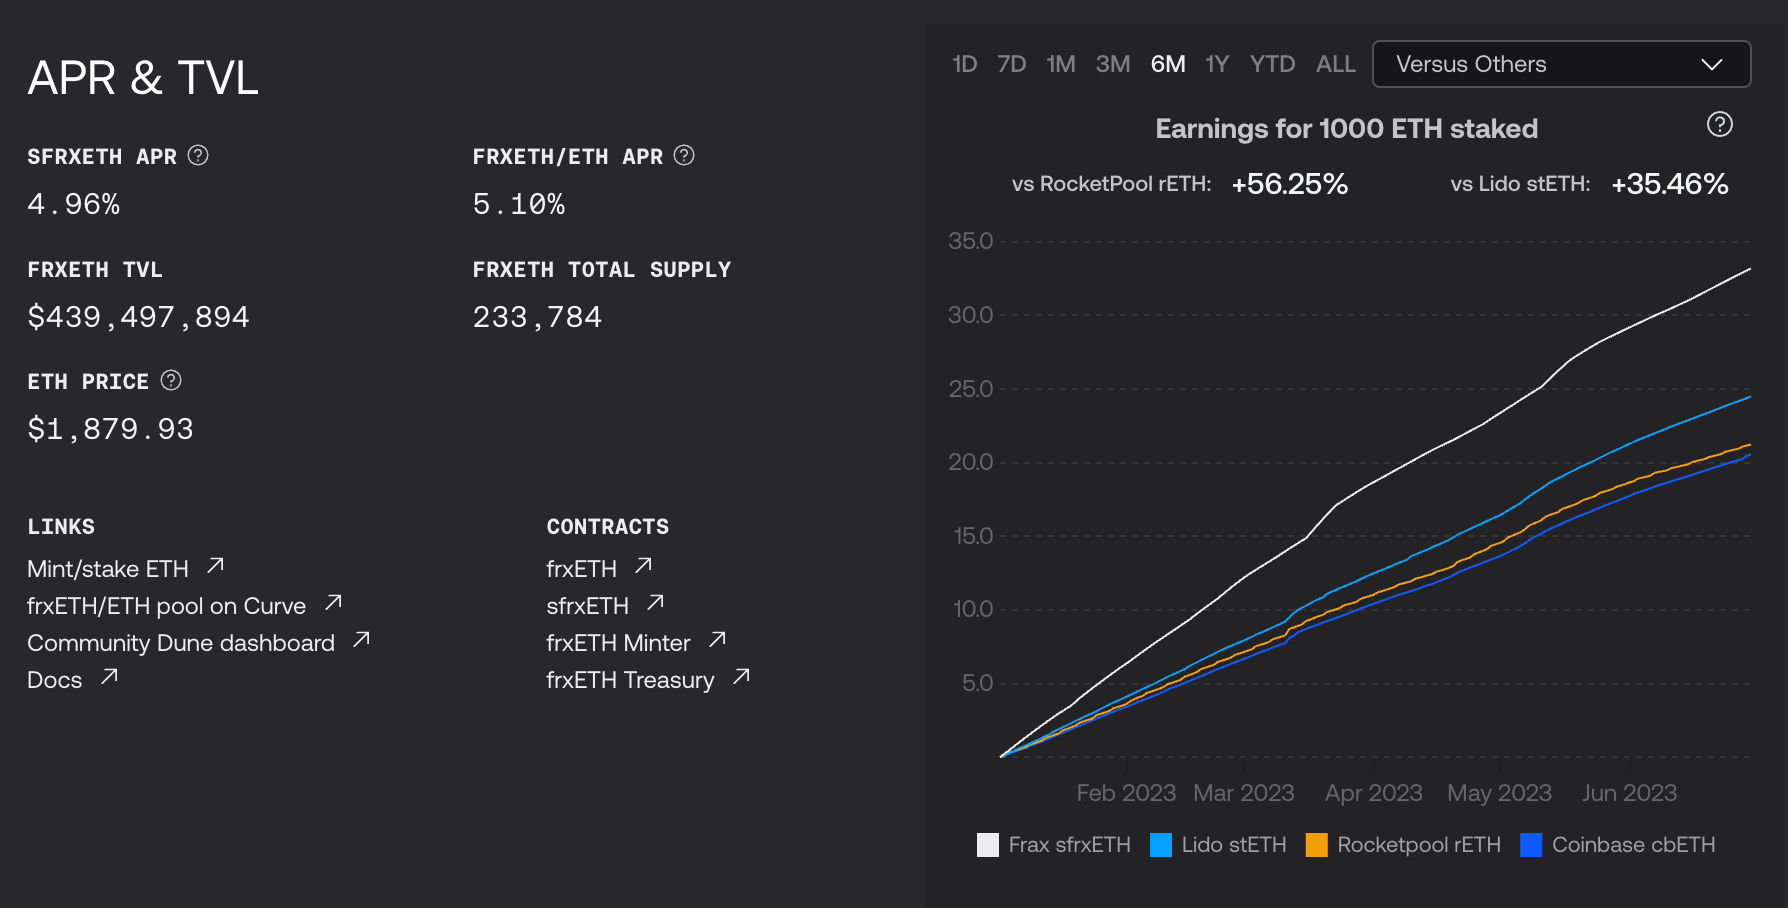Select the 7D time range
Screen dimensions: 1788x908
(x=1011, y=64)
